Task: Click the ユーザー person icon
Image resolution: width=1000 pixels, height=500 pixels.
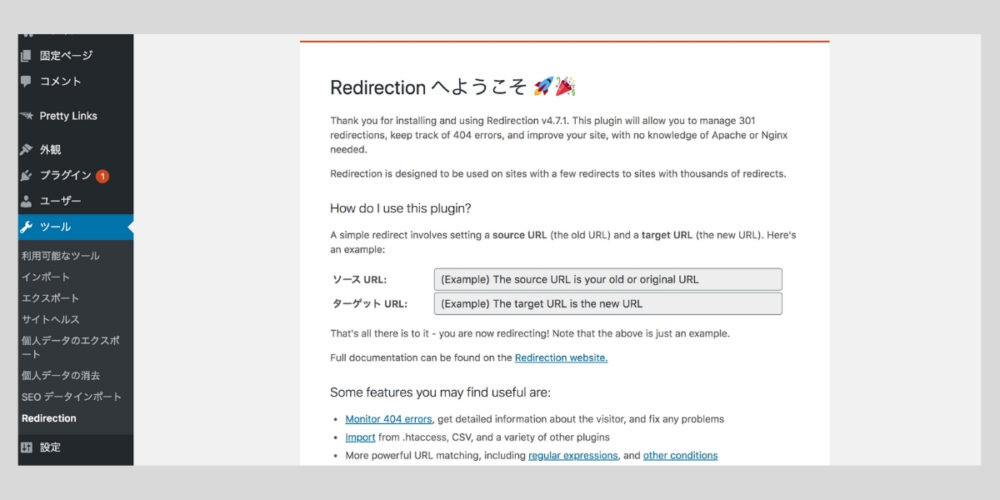Action: (x=26, y=202)
